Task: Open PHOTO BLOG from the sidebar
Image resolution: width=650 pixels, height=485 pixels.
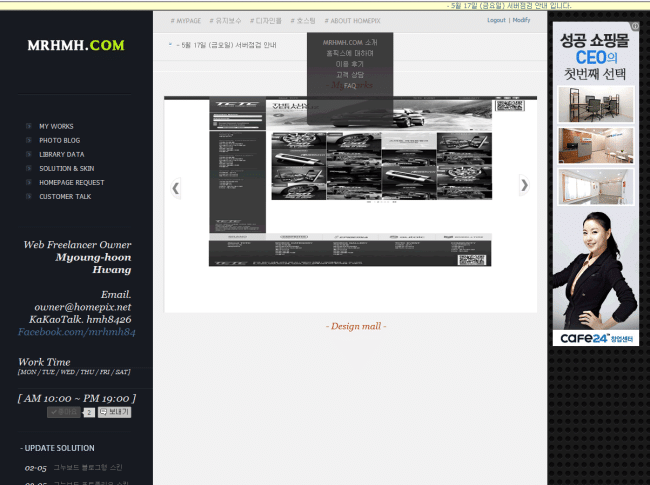Action: pos(59,141)
